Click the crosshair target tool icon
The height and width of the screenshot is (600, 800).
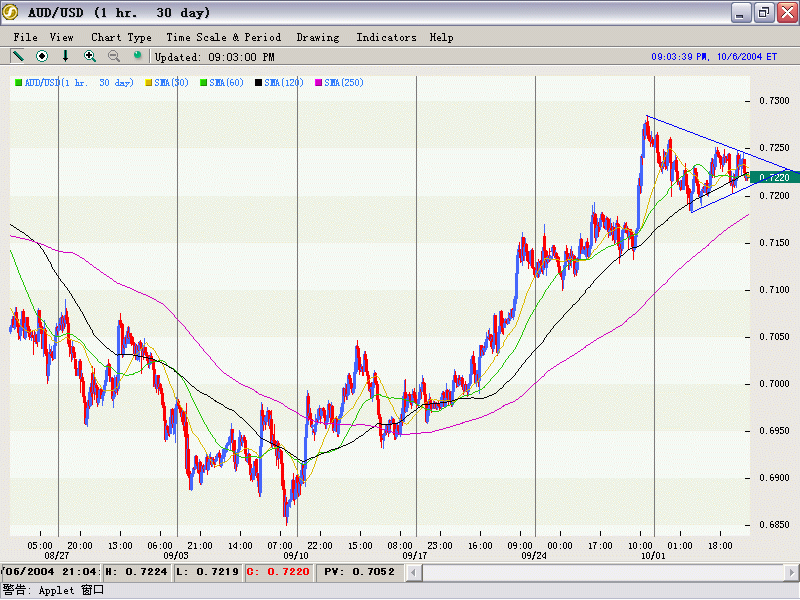42,56
